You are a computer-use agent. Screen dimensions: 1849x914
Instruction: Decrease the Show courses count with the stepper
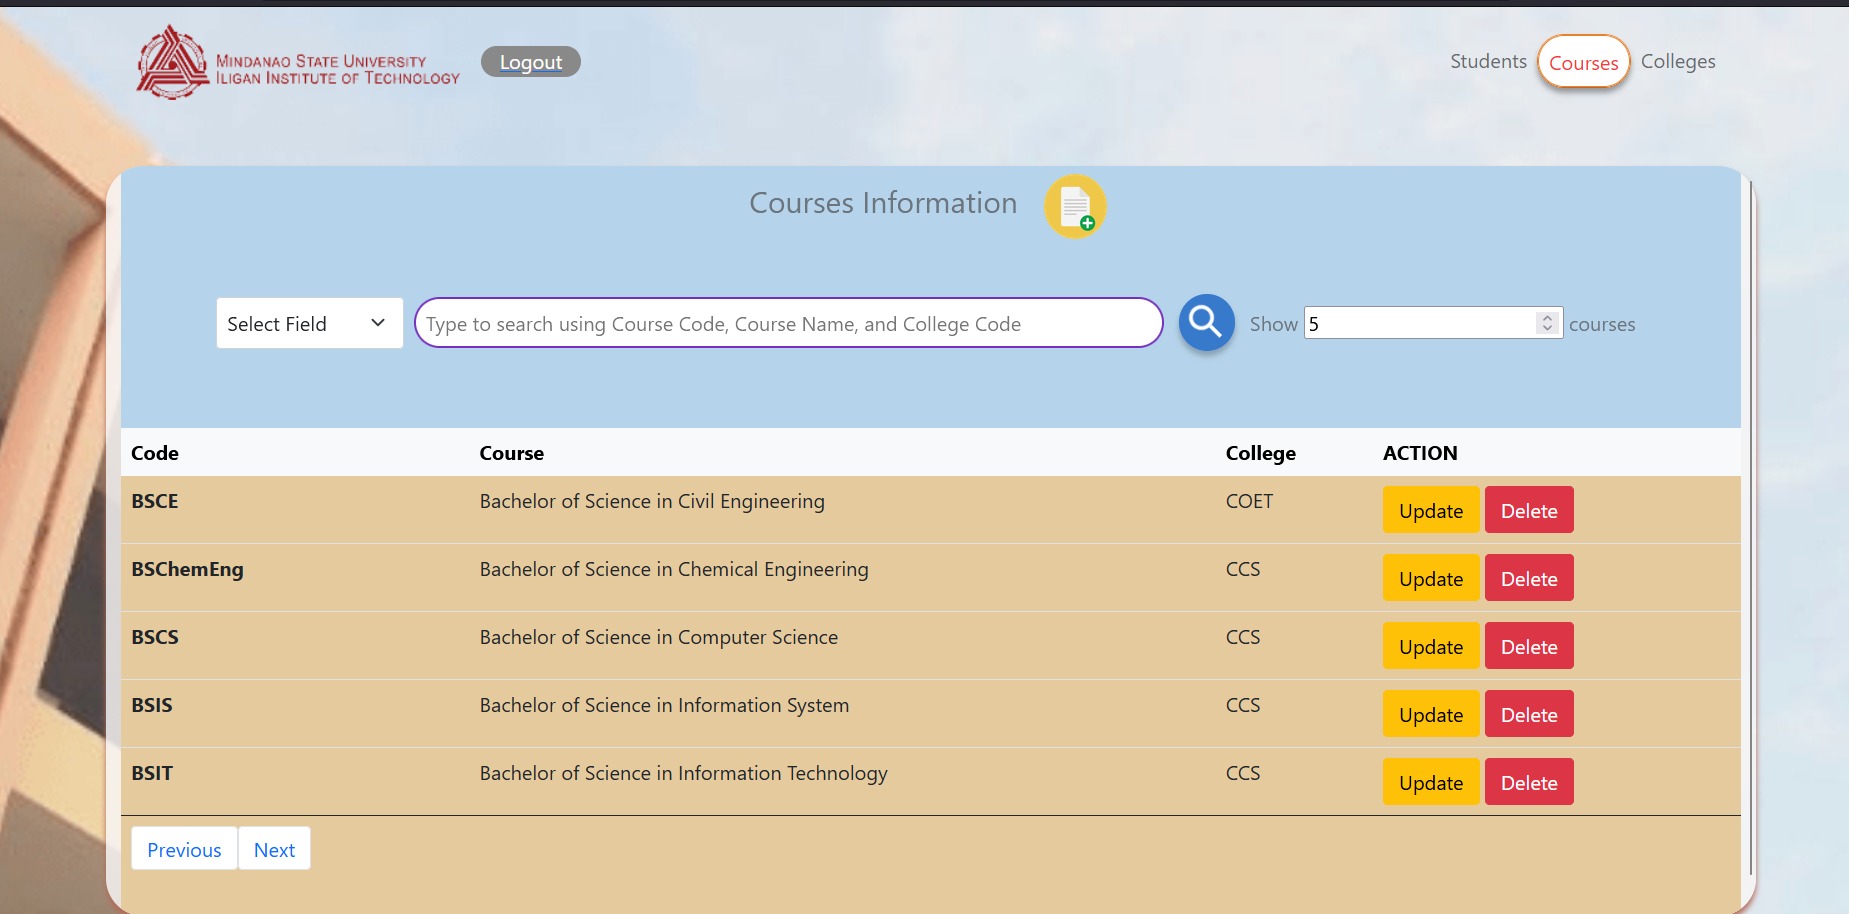[x=1546, y=330]
